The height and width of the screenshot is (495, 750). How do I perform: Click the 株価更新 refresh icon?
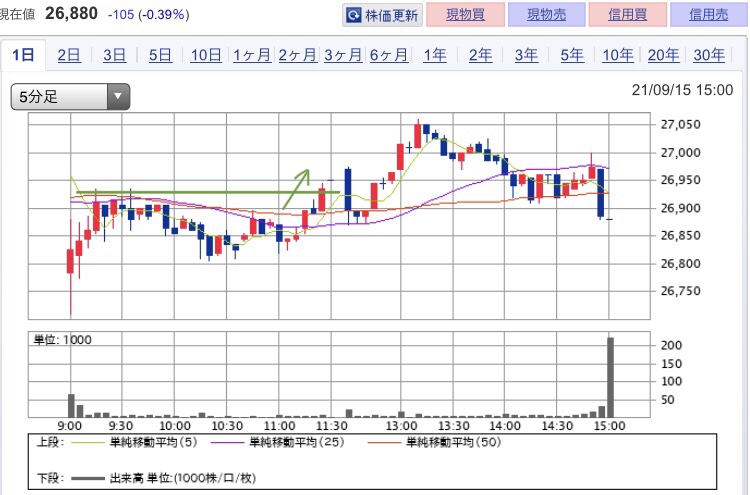tap(353, 15)
